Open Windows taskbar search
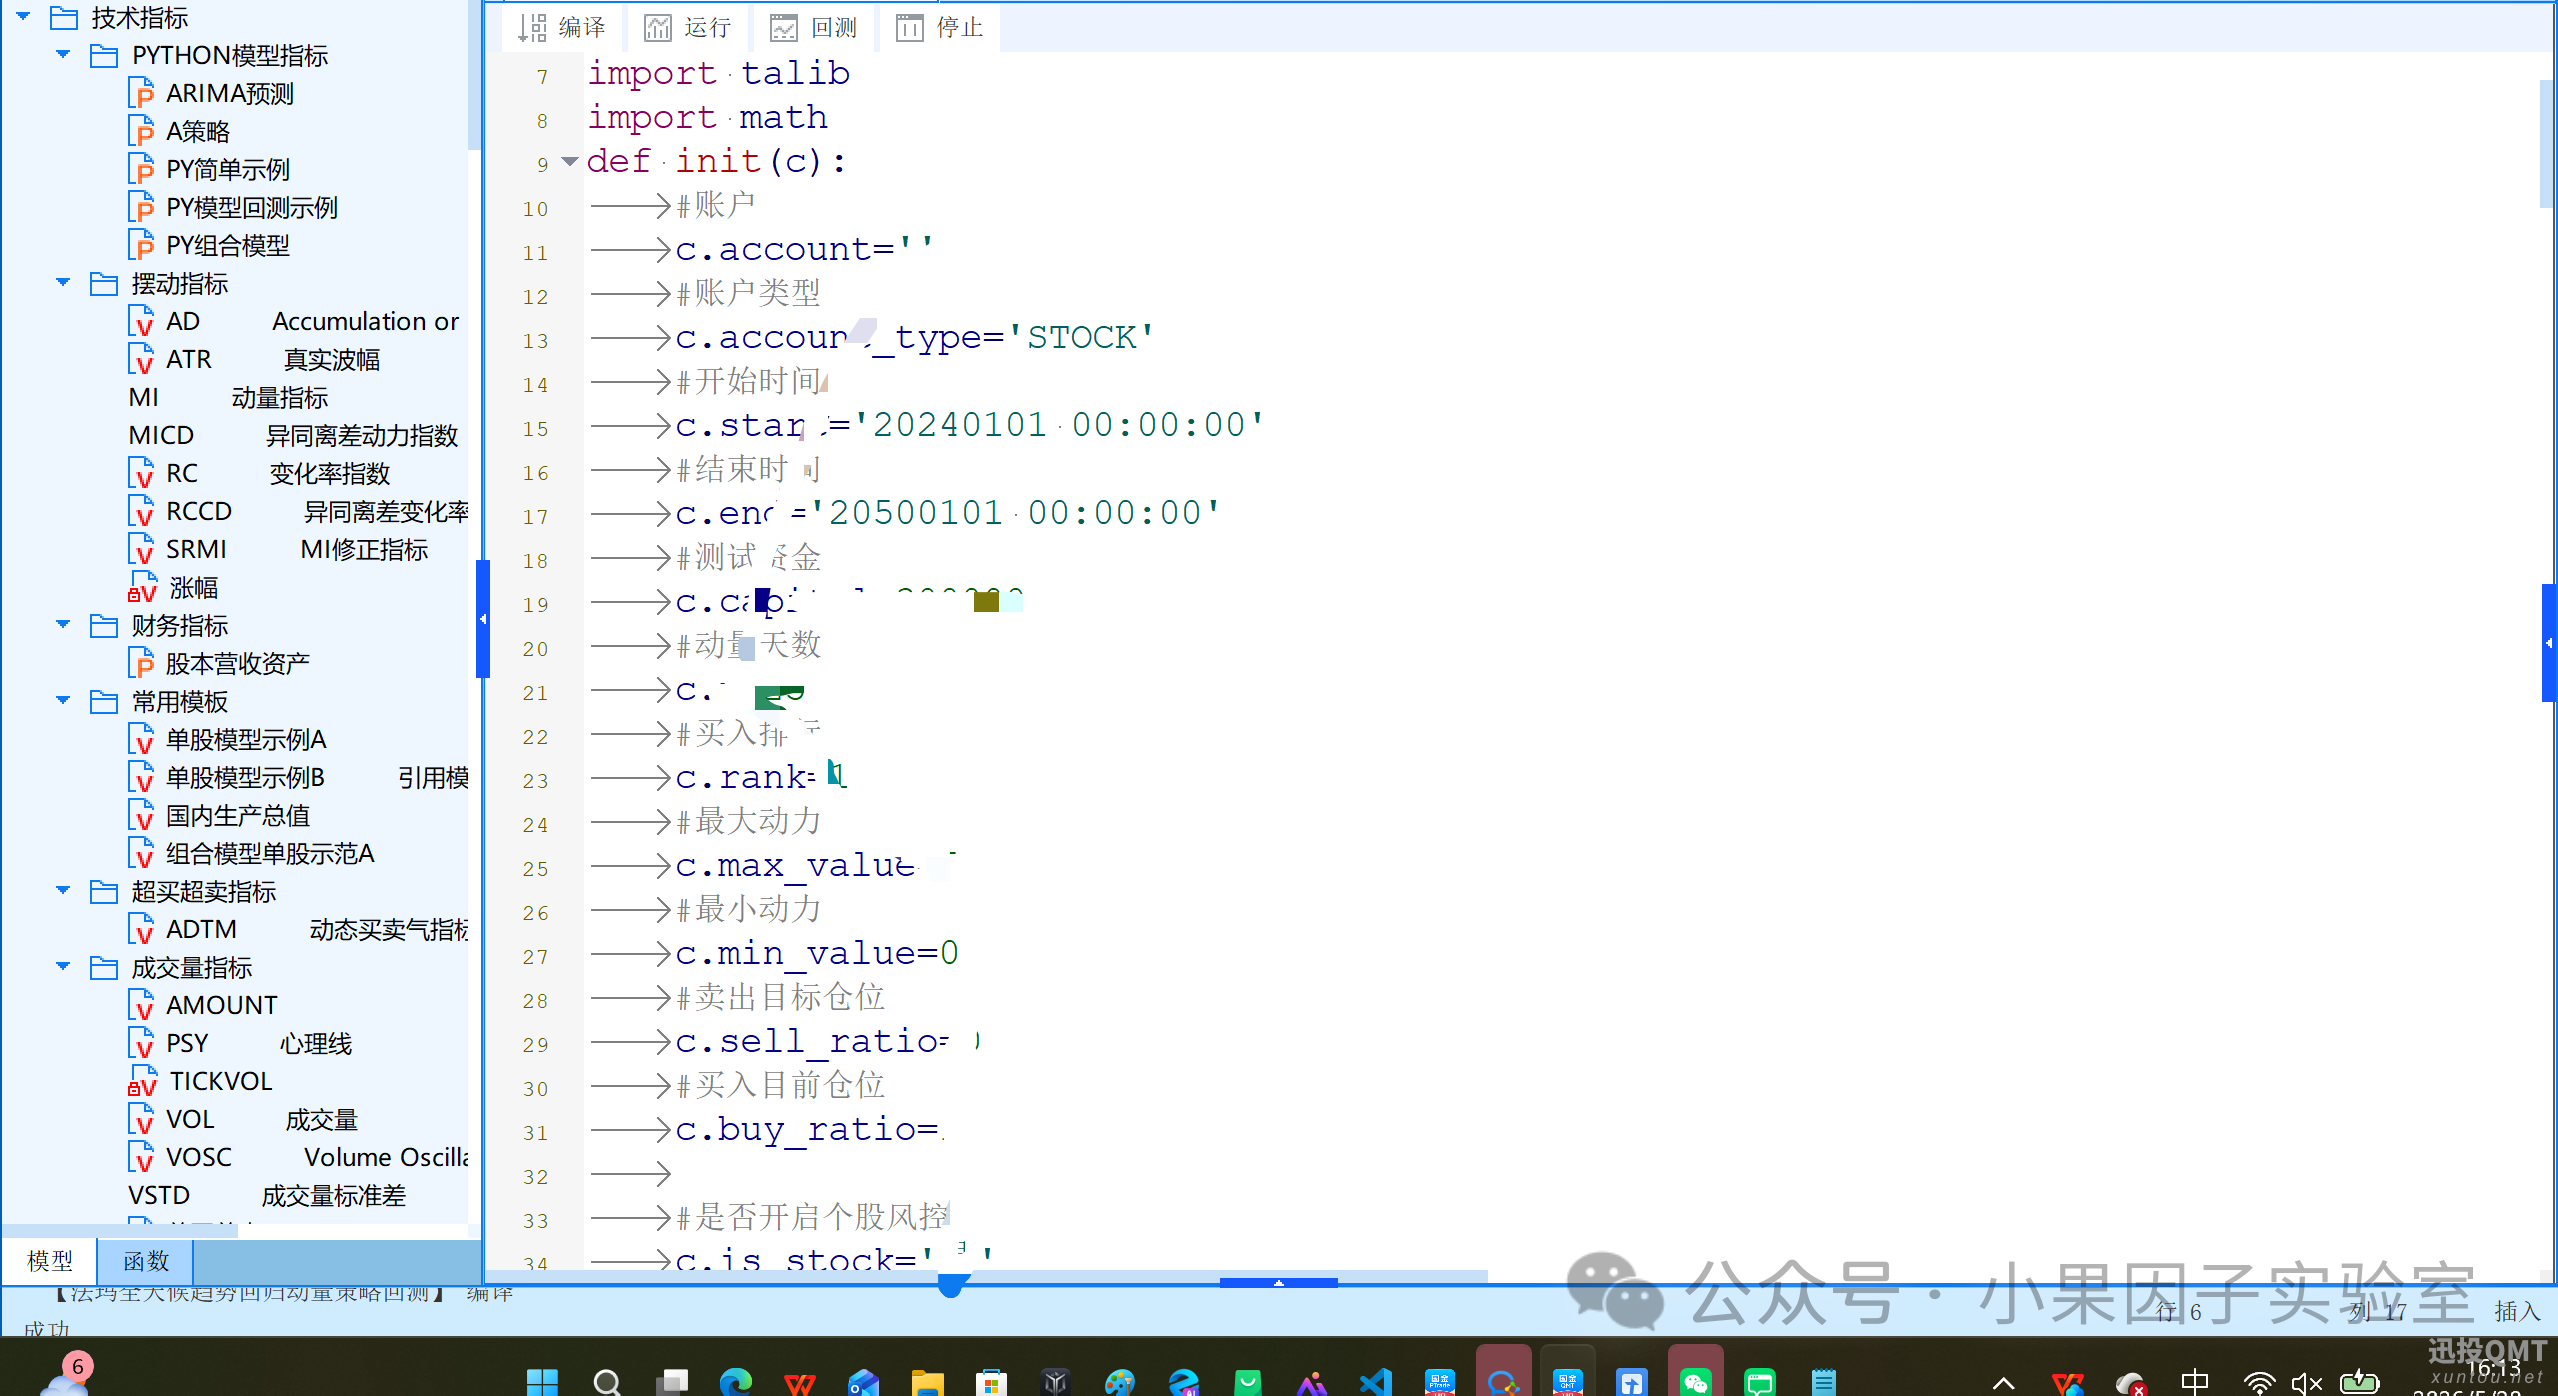Image resolution: width=2558 pixels, height=1396 pixels. [606, 1383]
